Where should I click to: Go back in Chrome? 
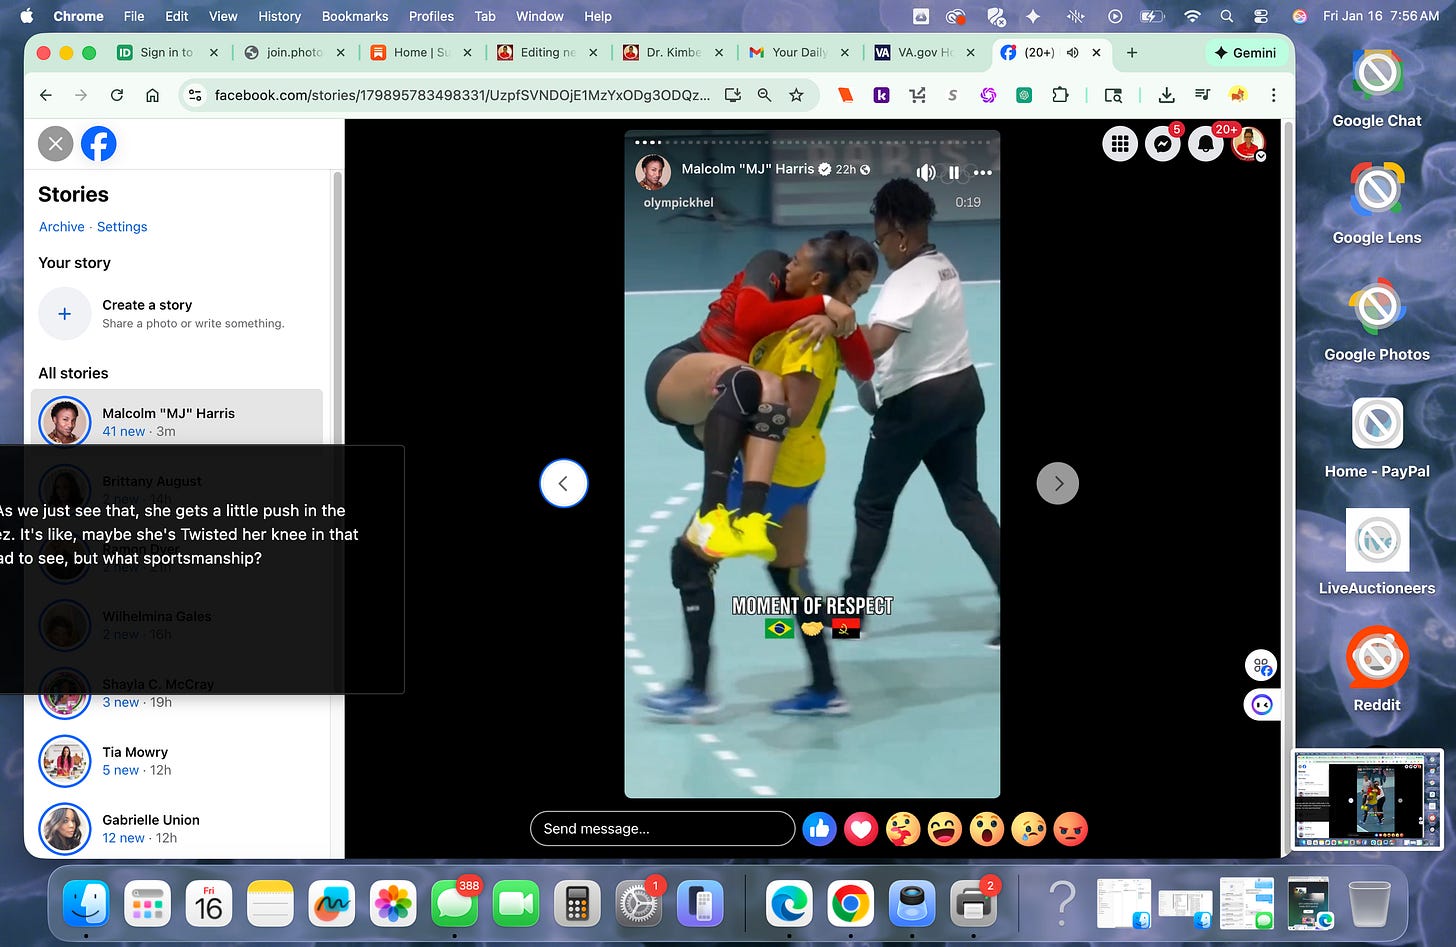pyautogui.click(x=46, y=95)
